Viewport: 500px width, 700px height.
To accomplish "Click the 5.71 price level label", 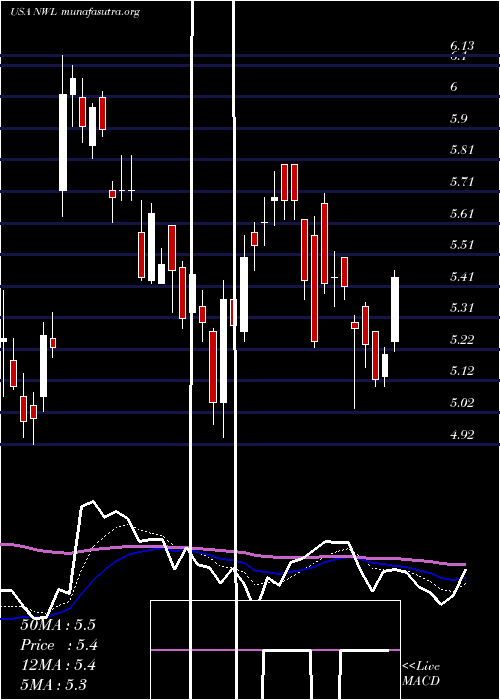I will (x=462, y=182).
